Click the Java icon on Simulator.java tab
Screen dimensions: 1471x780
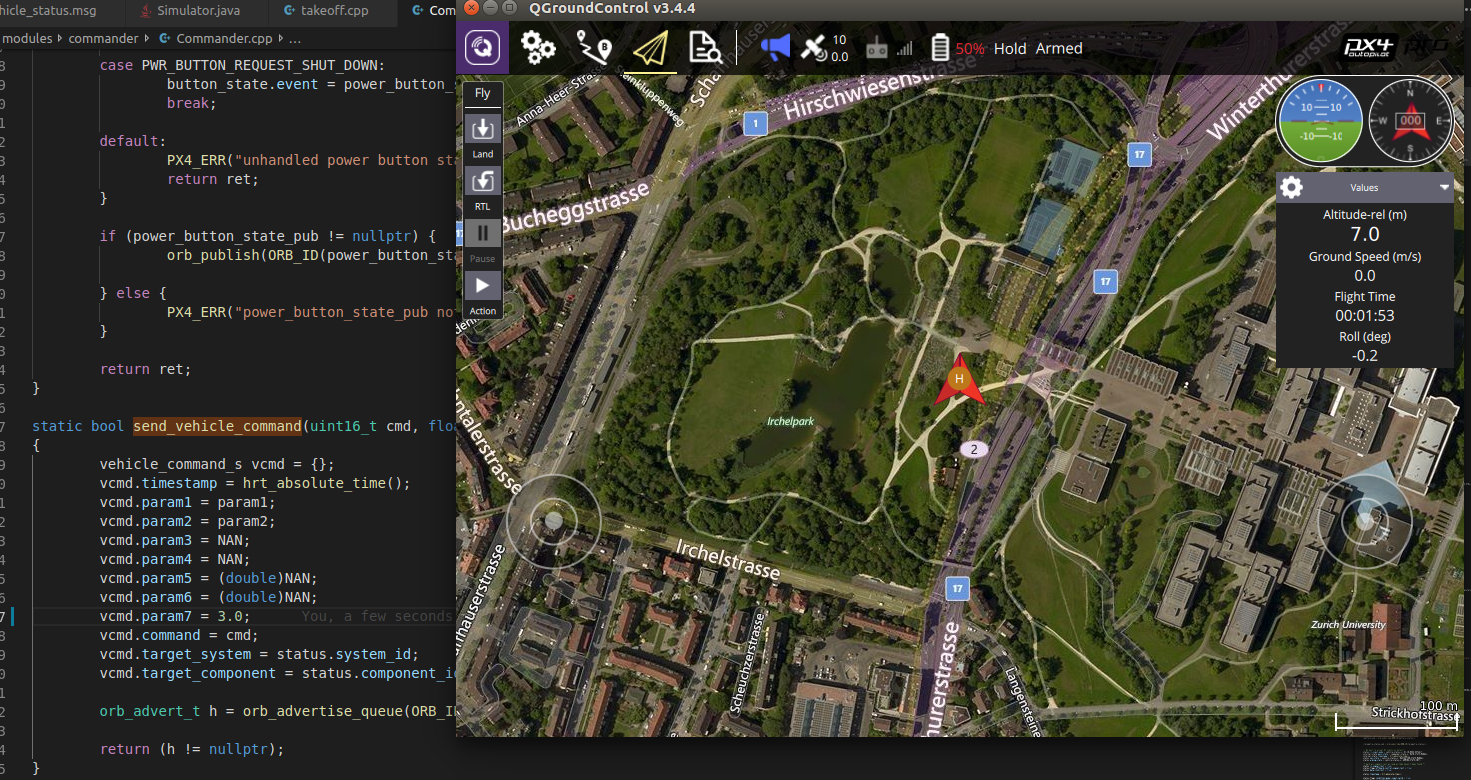[x=148, y=11]
